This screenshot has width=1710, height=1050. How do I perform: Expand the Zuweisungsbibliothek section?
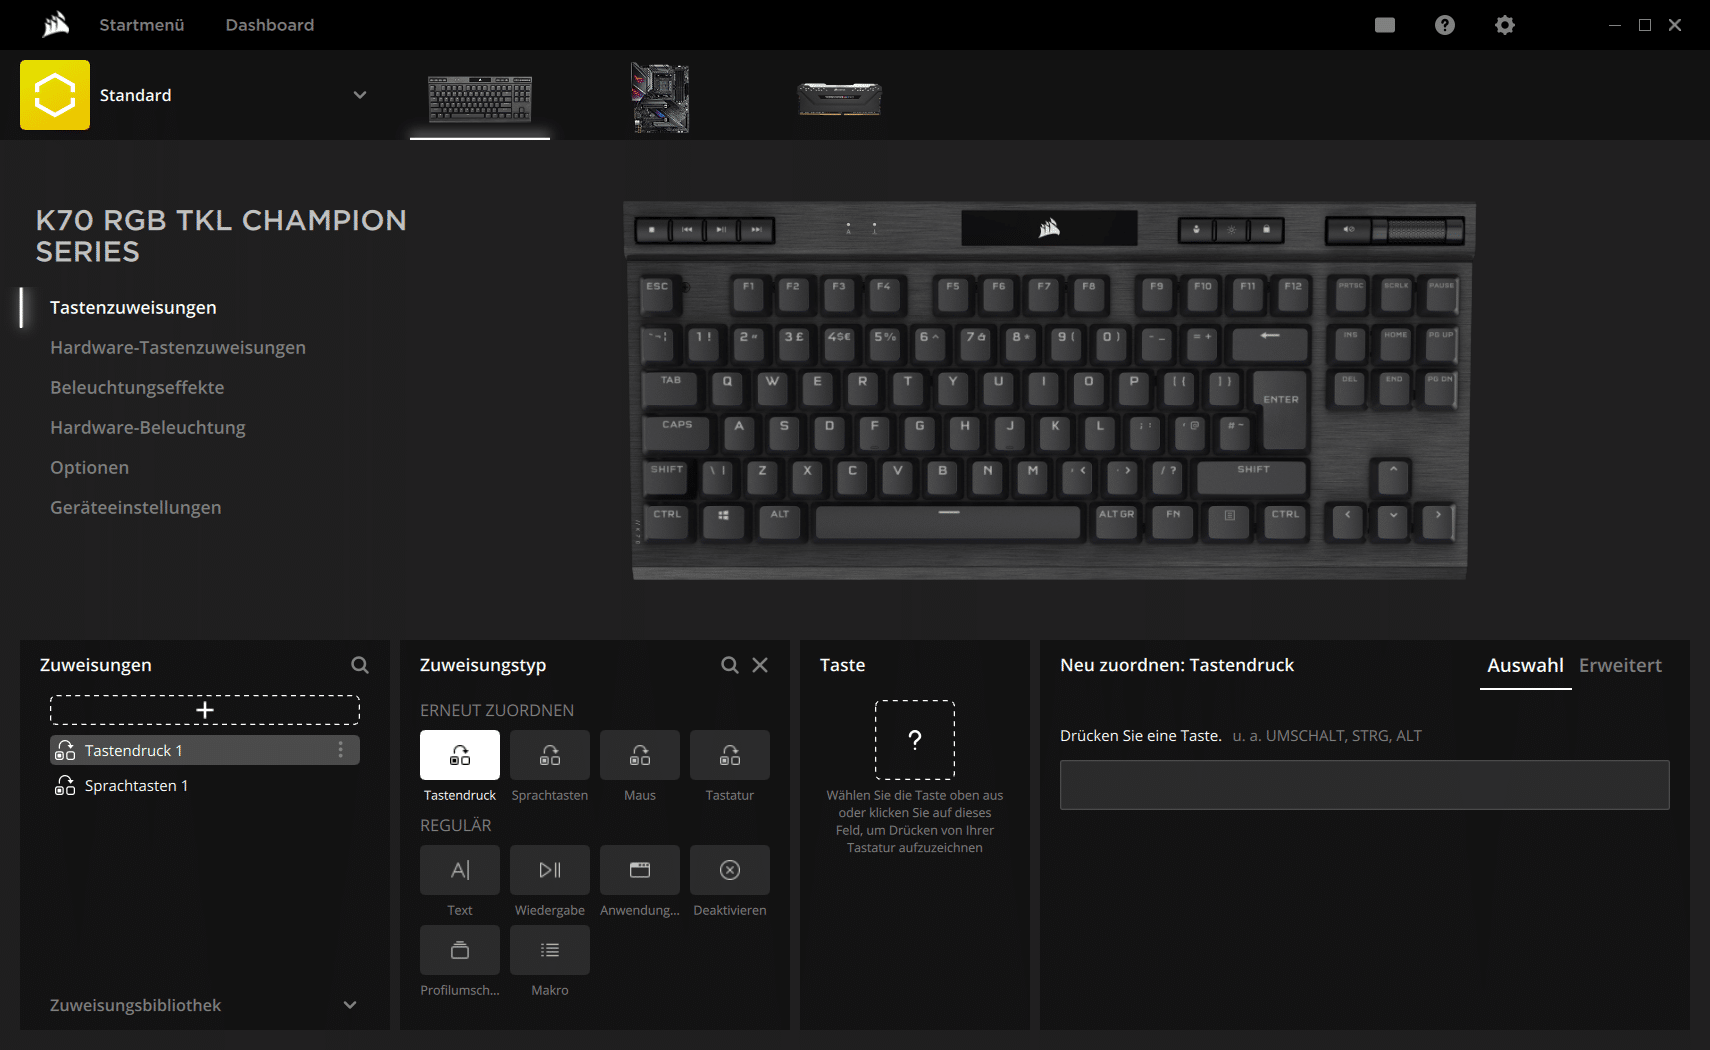point(350,1005)
